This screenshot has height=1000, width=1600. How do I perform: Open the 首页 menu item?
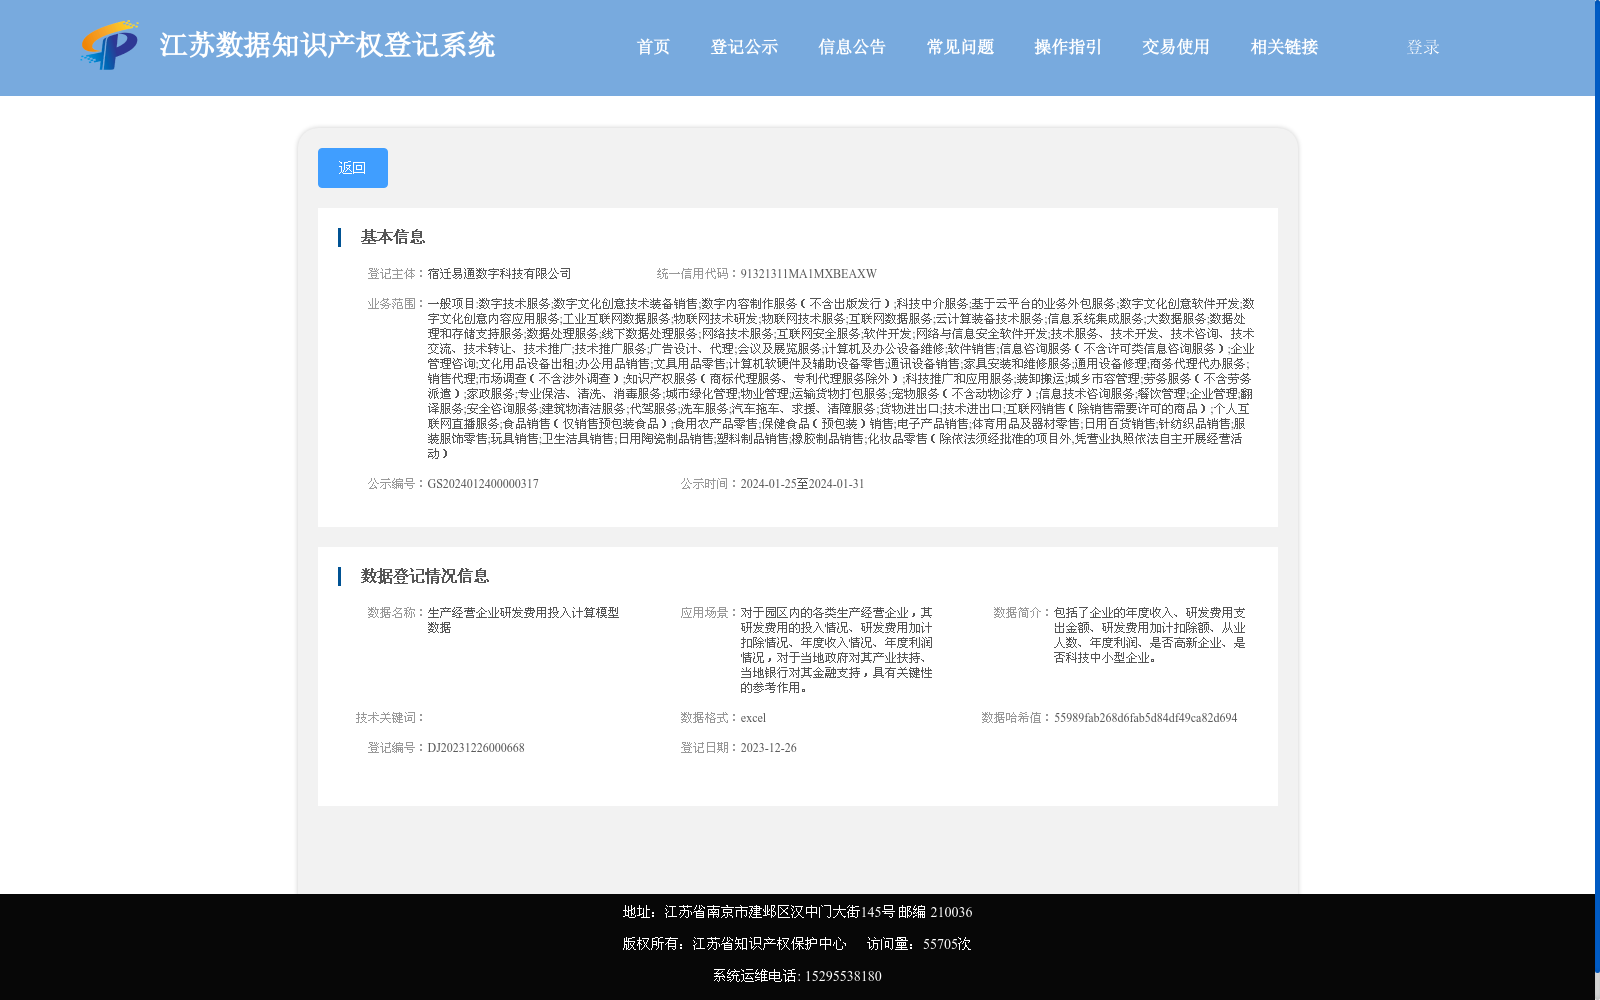[x=653, y=47]
